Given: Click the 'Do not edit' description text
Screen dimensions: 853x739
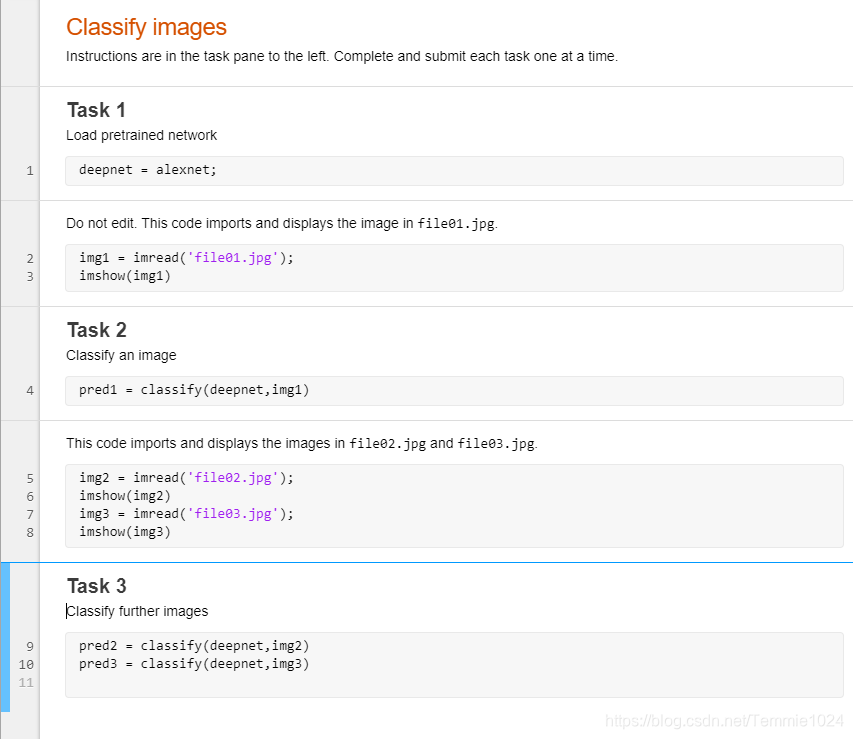Looking at the screenshot, I should 282,224.
